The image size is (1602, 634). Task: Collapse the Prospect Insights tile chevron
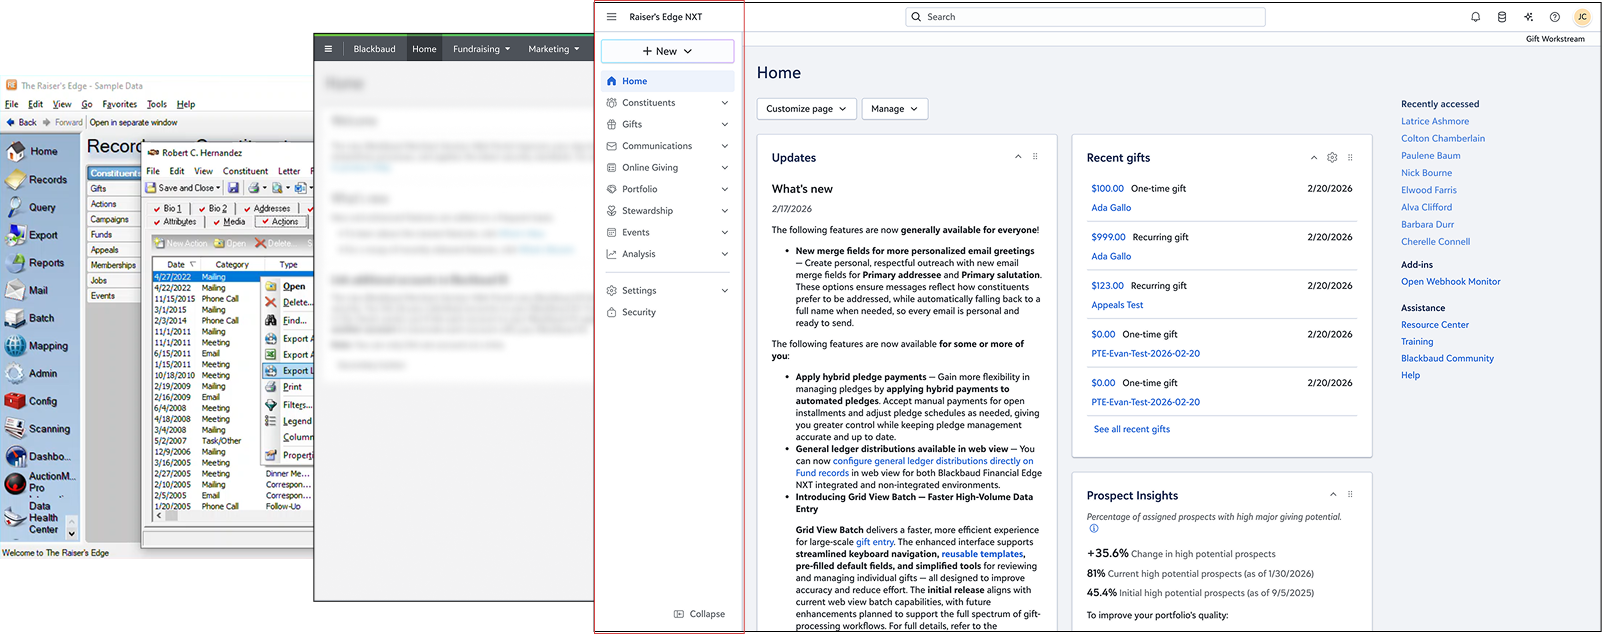click(x=1332, y=494)
